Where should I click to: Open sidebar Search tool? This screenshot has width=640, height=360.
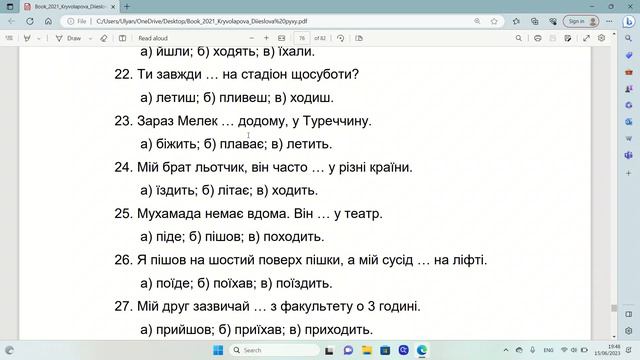click(x=629, y=38)
